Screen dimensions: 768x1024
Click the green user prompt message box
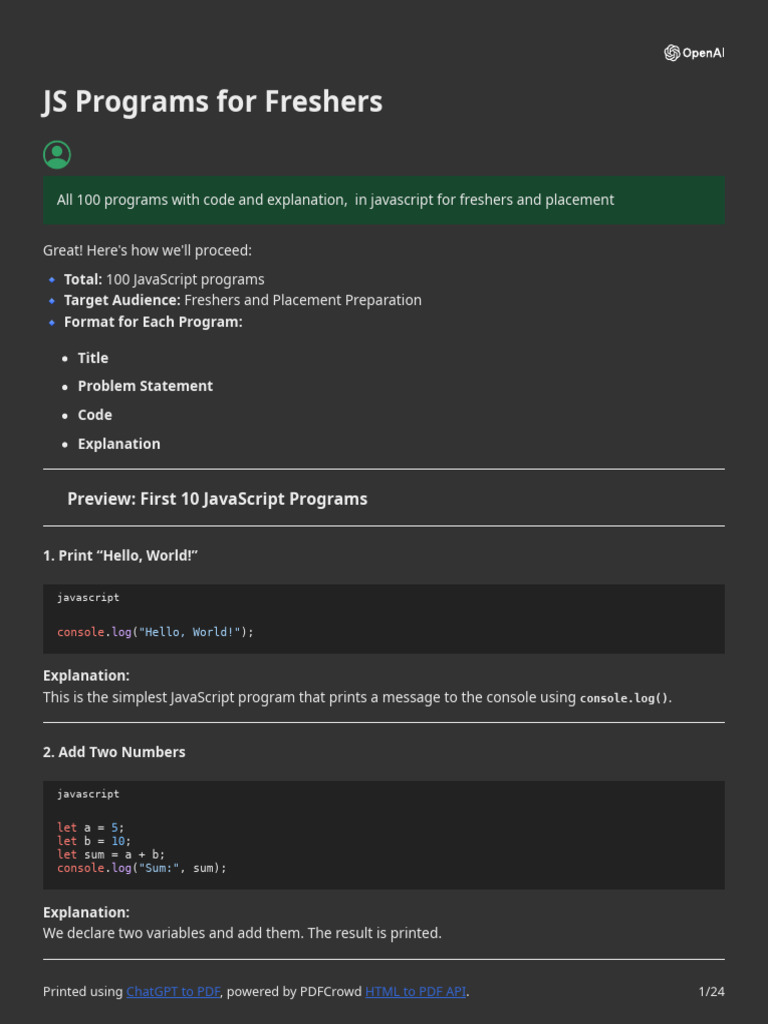(x=383, y=200)
